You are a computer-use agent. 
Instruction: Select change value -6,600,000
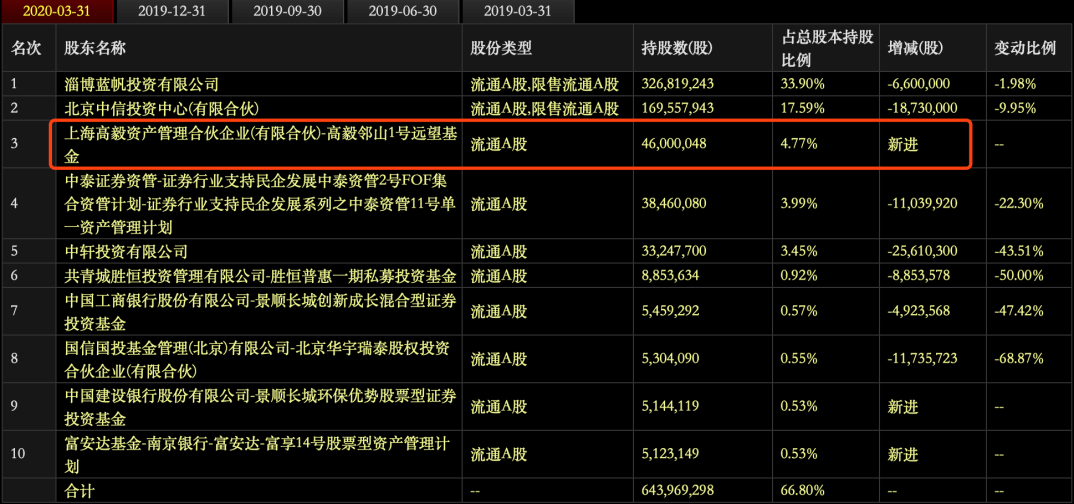919,84
